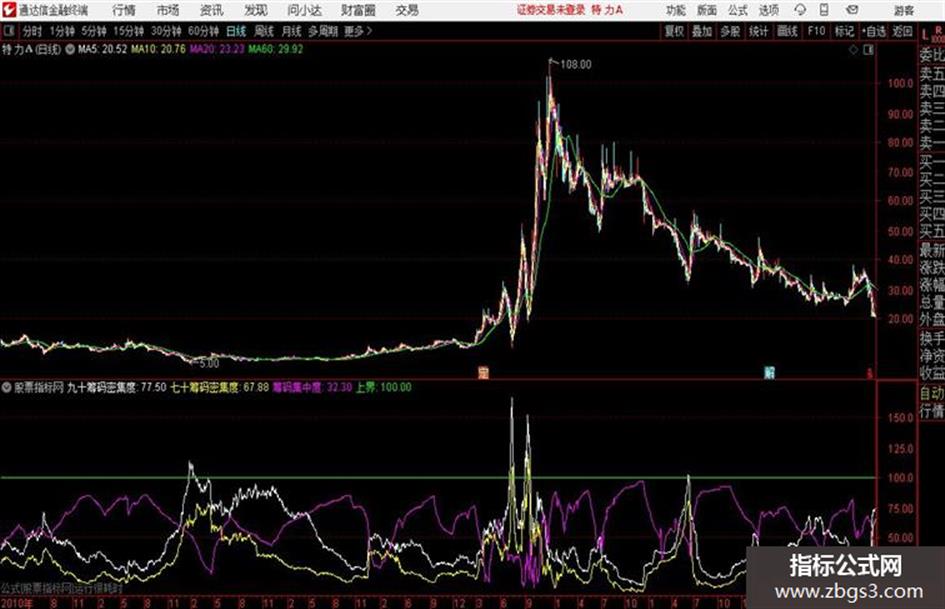945x609 pixels.
Task: Open the 公式 menu
Action: [738, 10]
